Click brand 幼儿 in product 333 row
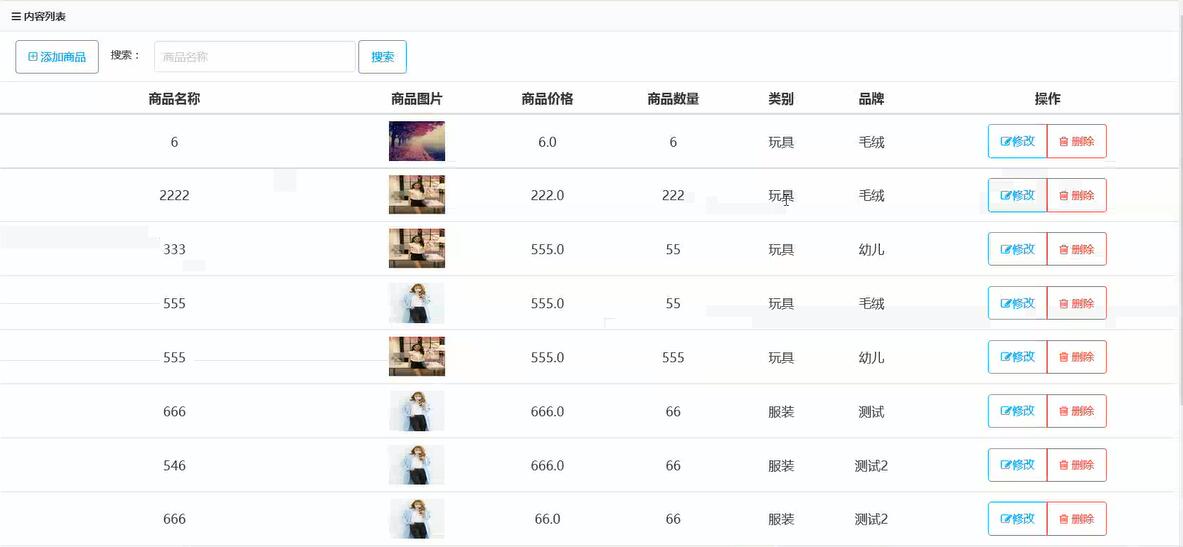The image size is (1183, 547). coord(871,250)
